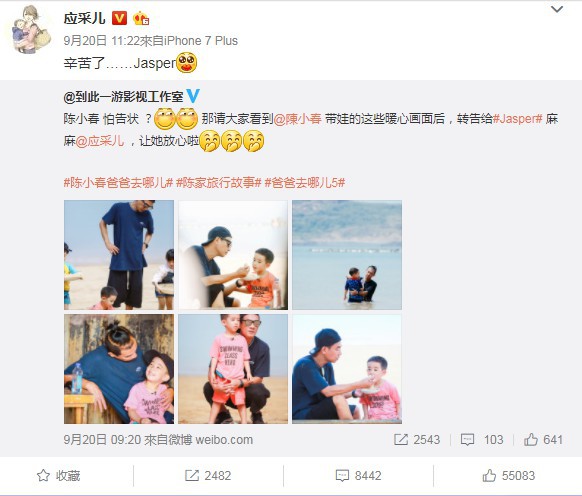
Task: Open the first beach photo thumbnail
Action: (119, 255)
